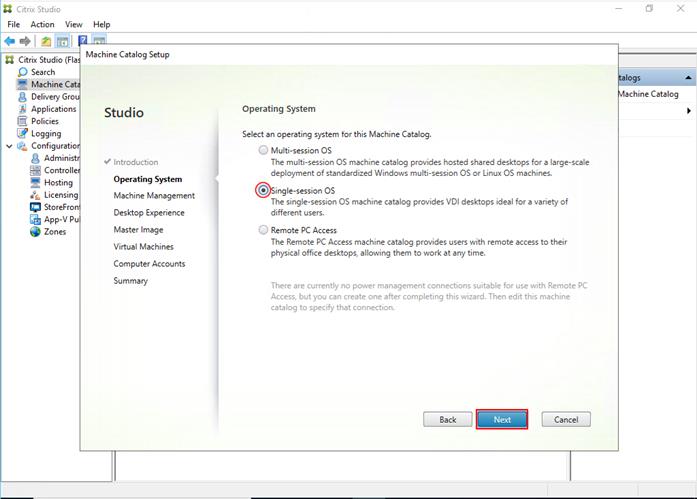Viewport: 697px width, 499px height.
Task: Click the App-V Publishing tree icon
Action: coord(35,219)
